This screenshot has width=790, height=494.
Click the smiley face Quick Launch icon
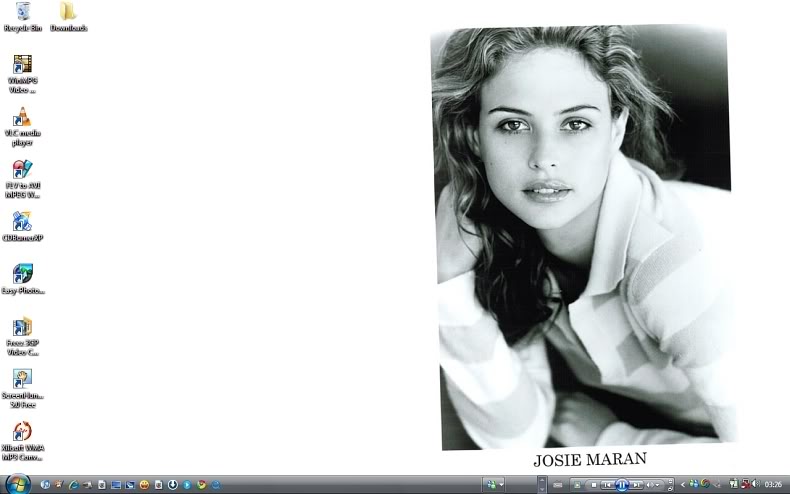tap(144, 485)
